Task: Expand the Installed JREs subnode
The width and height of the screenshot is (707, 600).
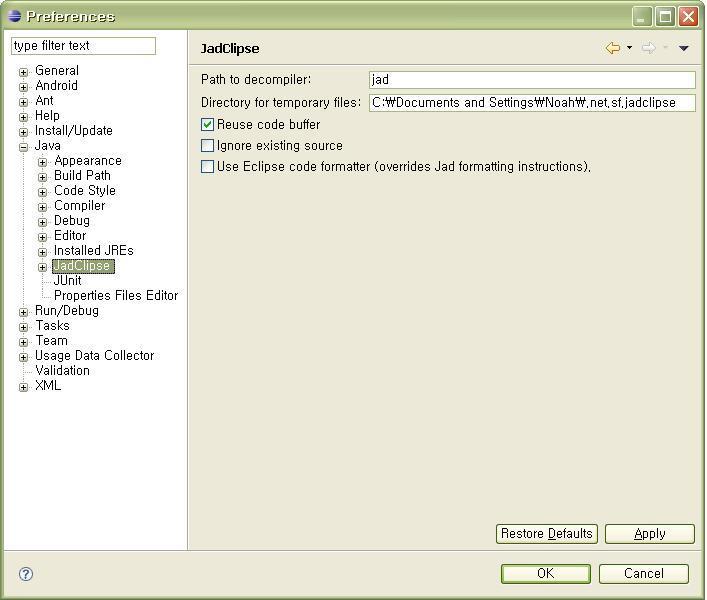Action: (42, 252)
